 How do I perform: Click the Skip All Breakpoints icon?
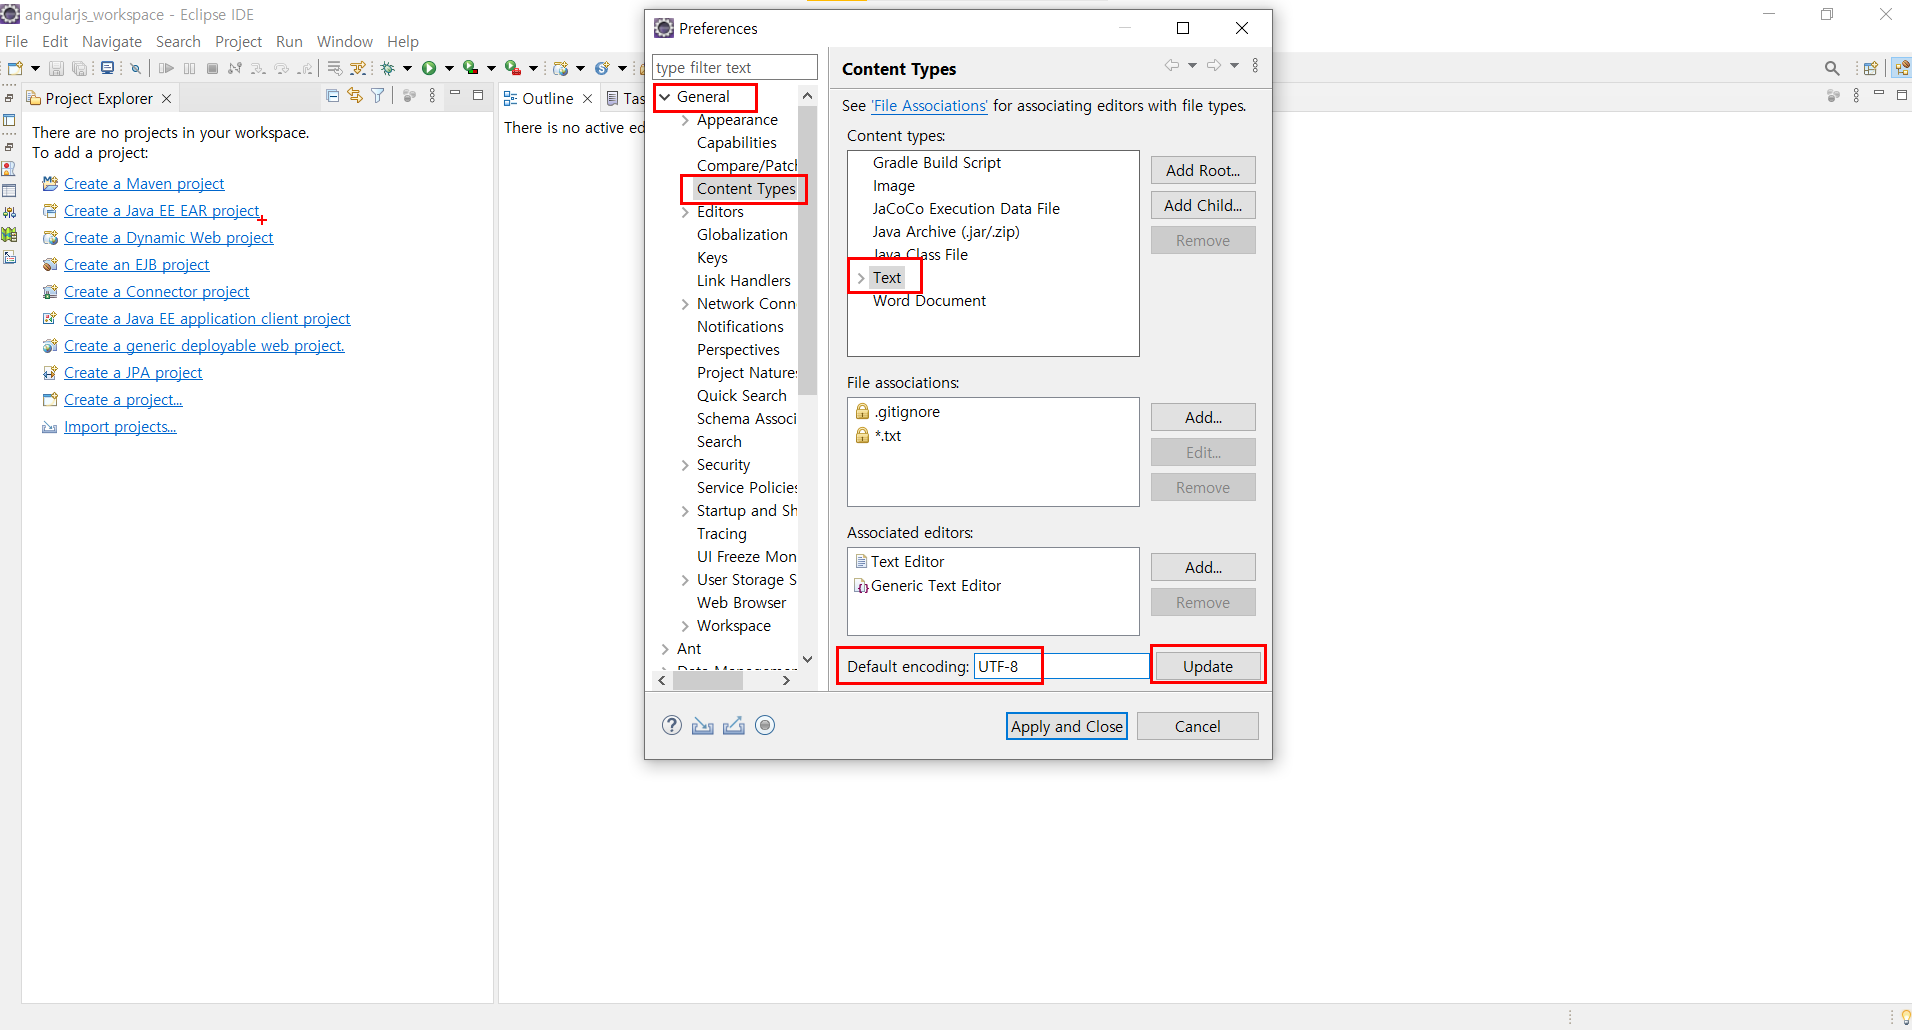click(136, 68)
